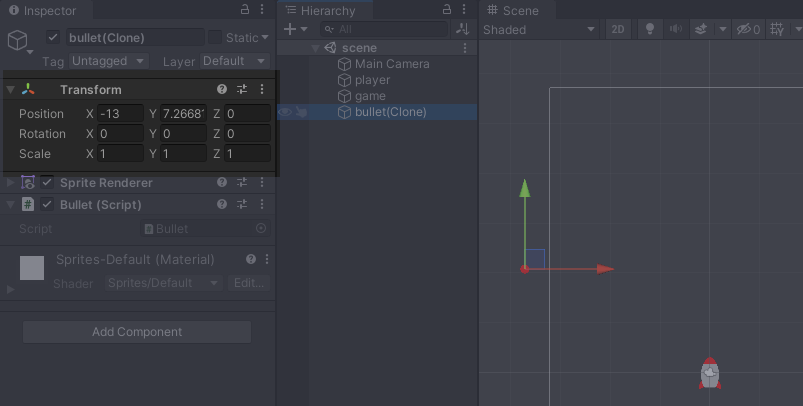Click the Sprite Renderer component icon

[28, 182]
